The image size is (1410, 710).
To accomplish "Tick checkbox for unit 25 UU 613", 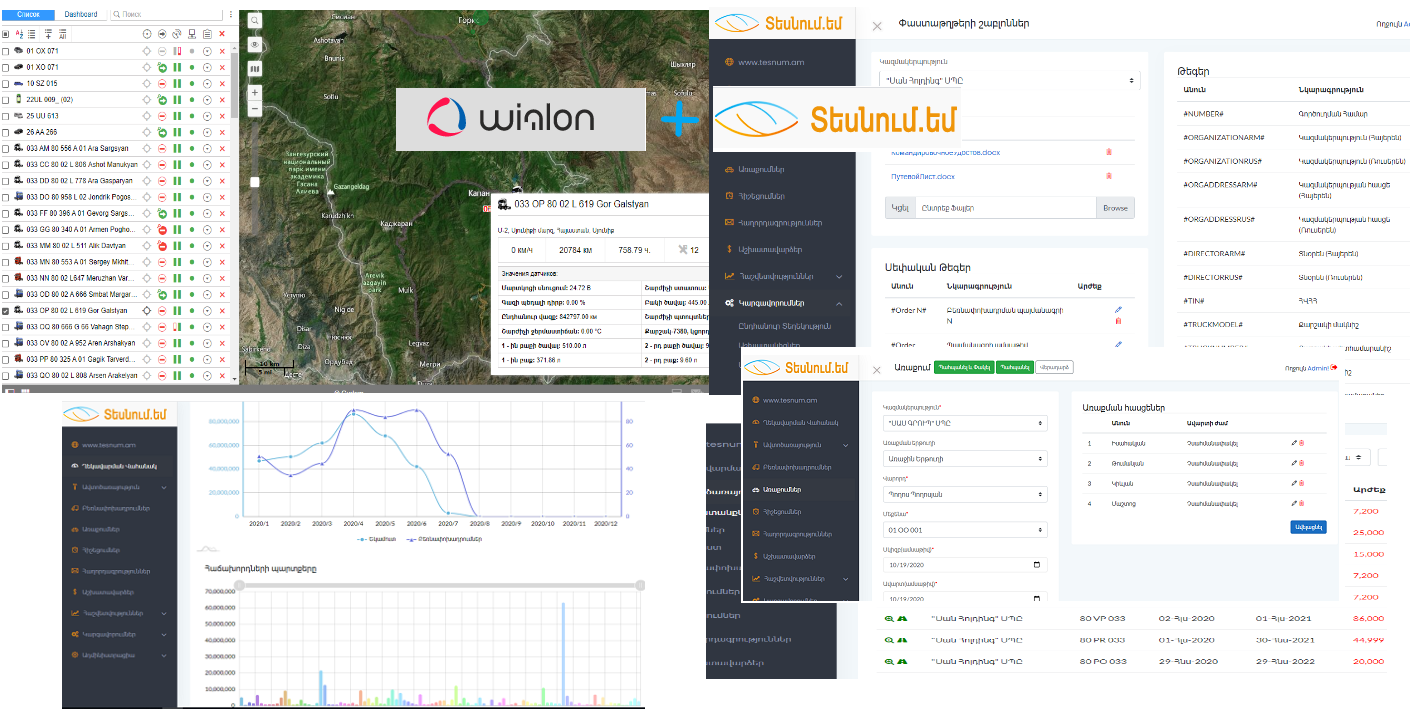I will click(x=6, y=115).
